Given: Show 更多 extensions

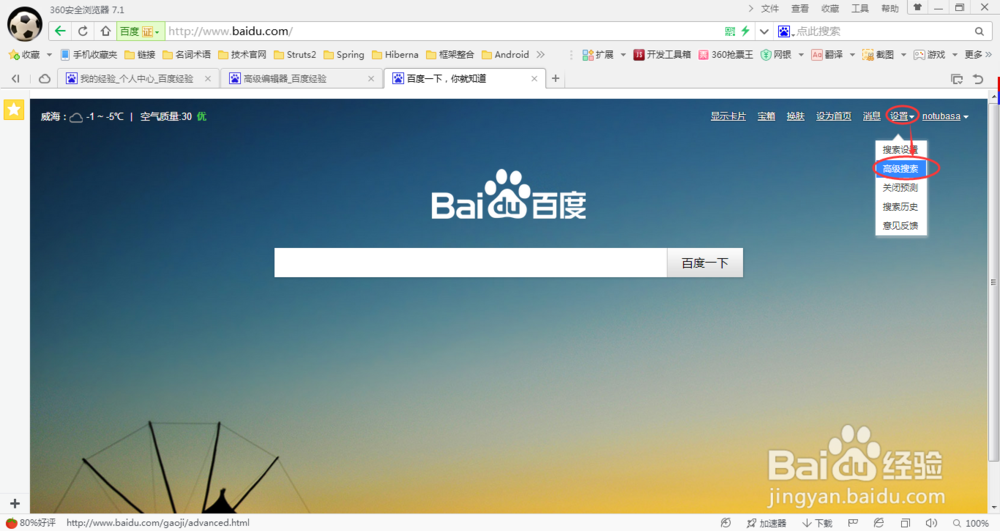Looking at the screenshot, I should pos(978,55).
